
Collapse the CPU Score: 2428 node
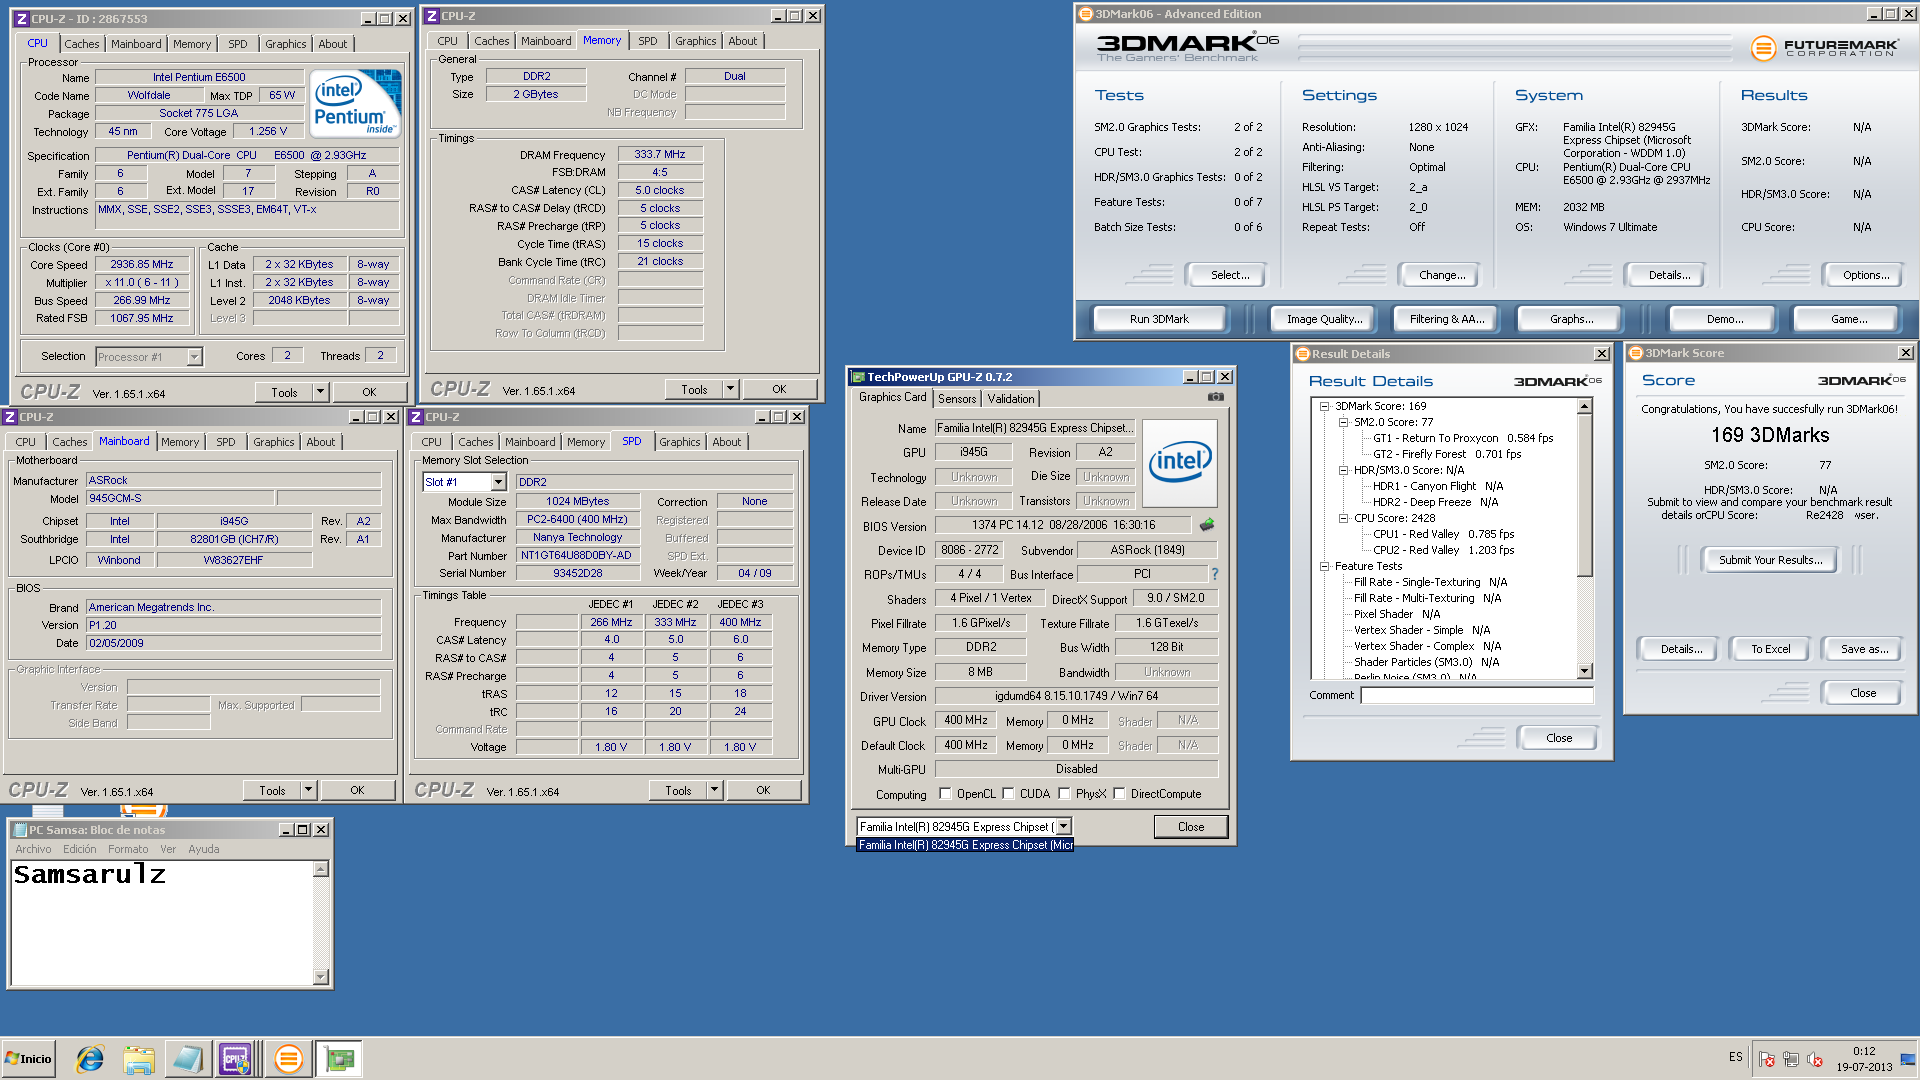1344,518
